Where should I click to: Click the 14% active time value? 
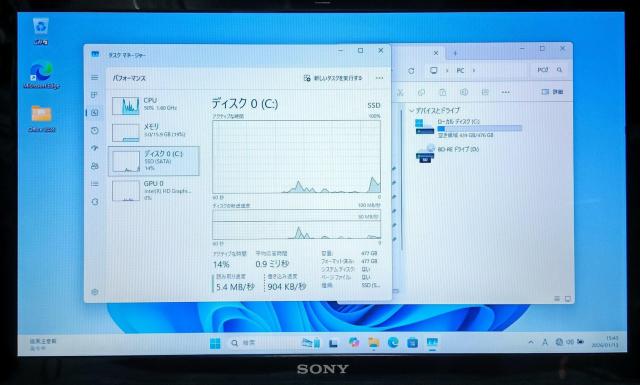coord(221,265)
